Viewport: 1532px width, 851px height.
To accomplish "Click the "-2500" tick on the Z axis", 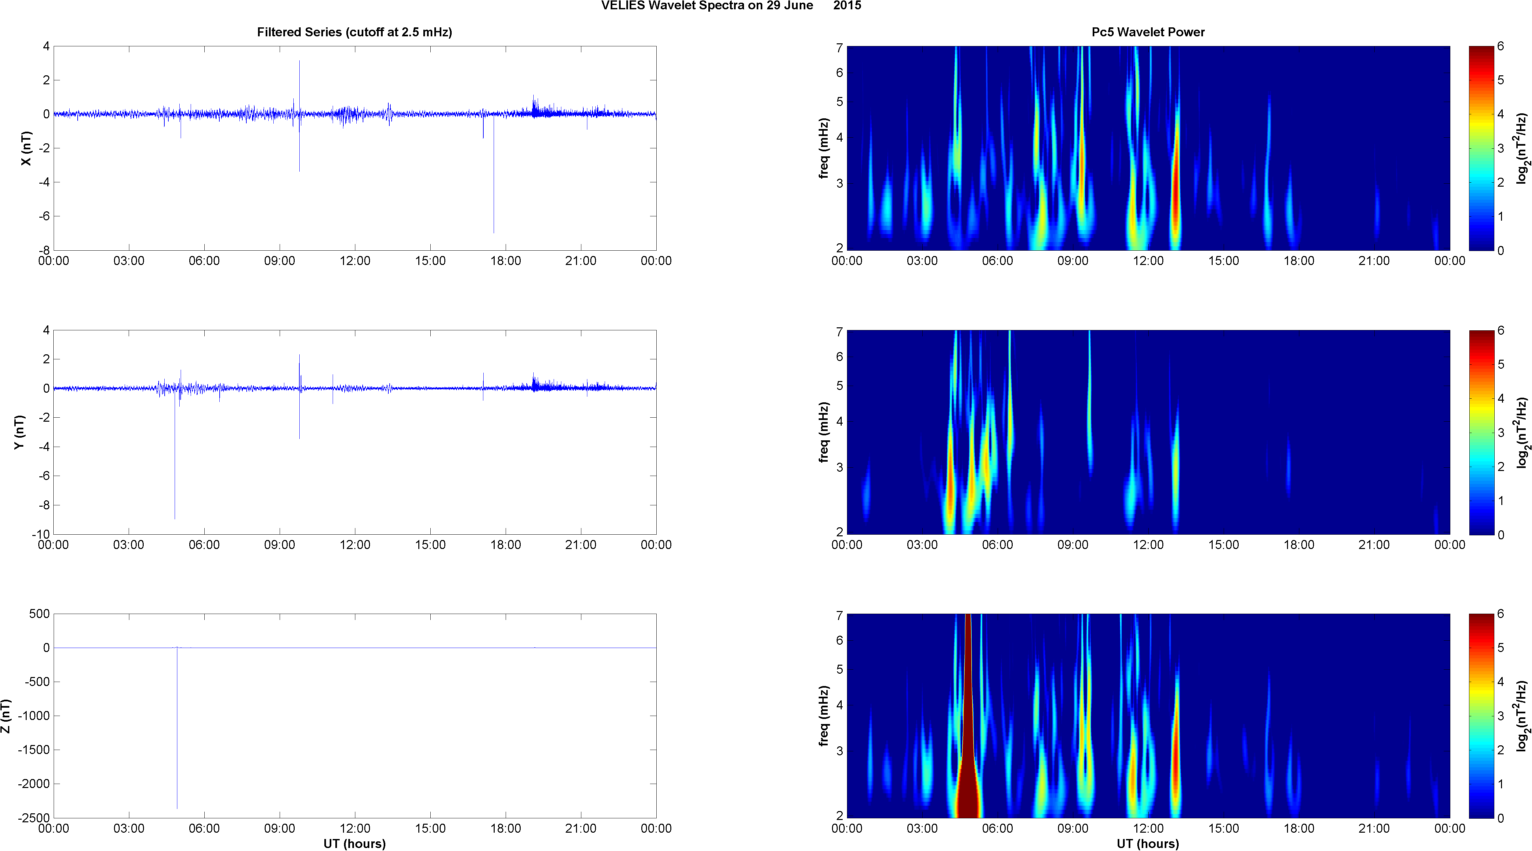I will (x=33, y=818).
